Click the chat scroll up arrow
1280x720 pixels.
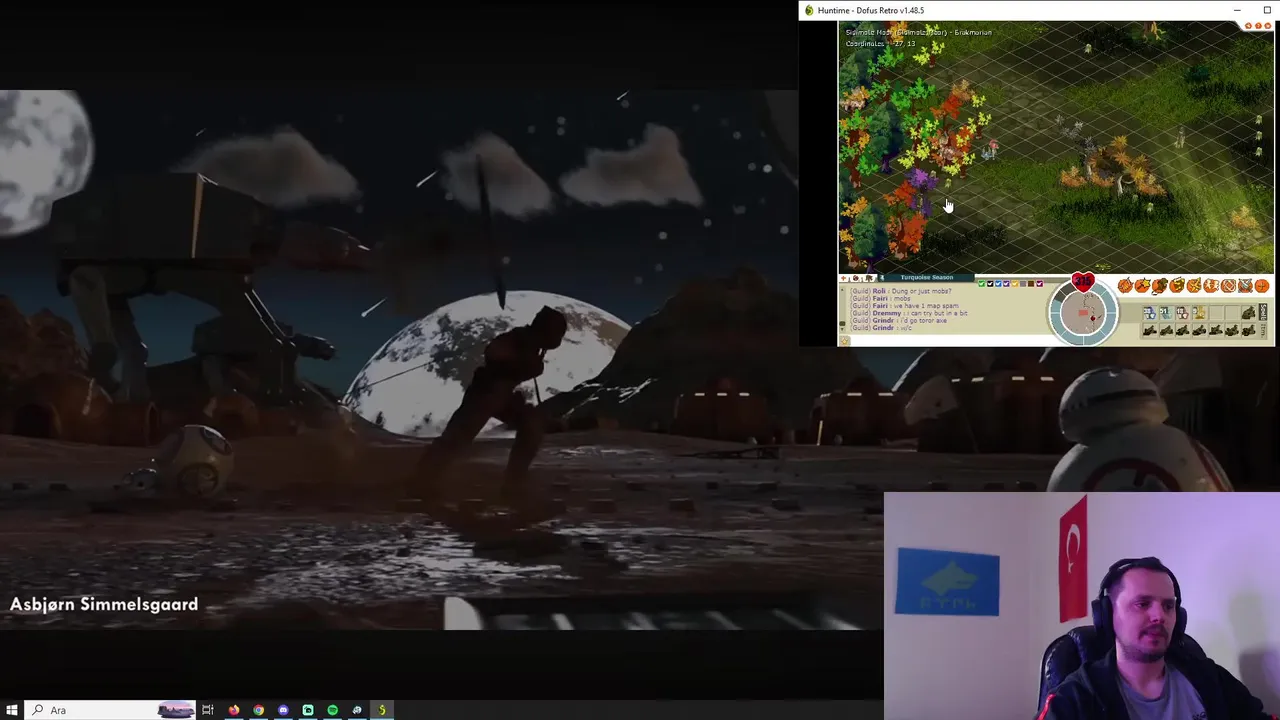842,290
